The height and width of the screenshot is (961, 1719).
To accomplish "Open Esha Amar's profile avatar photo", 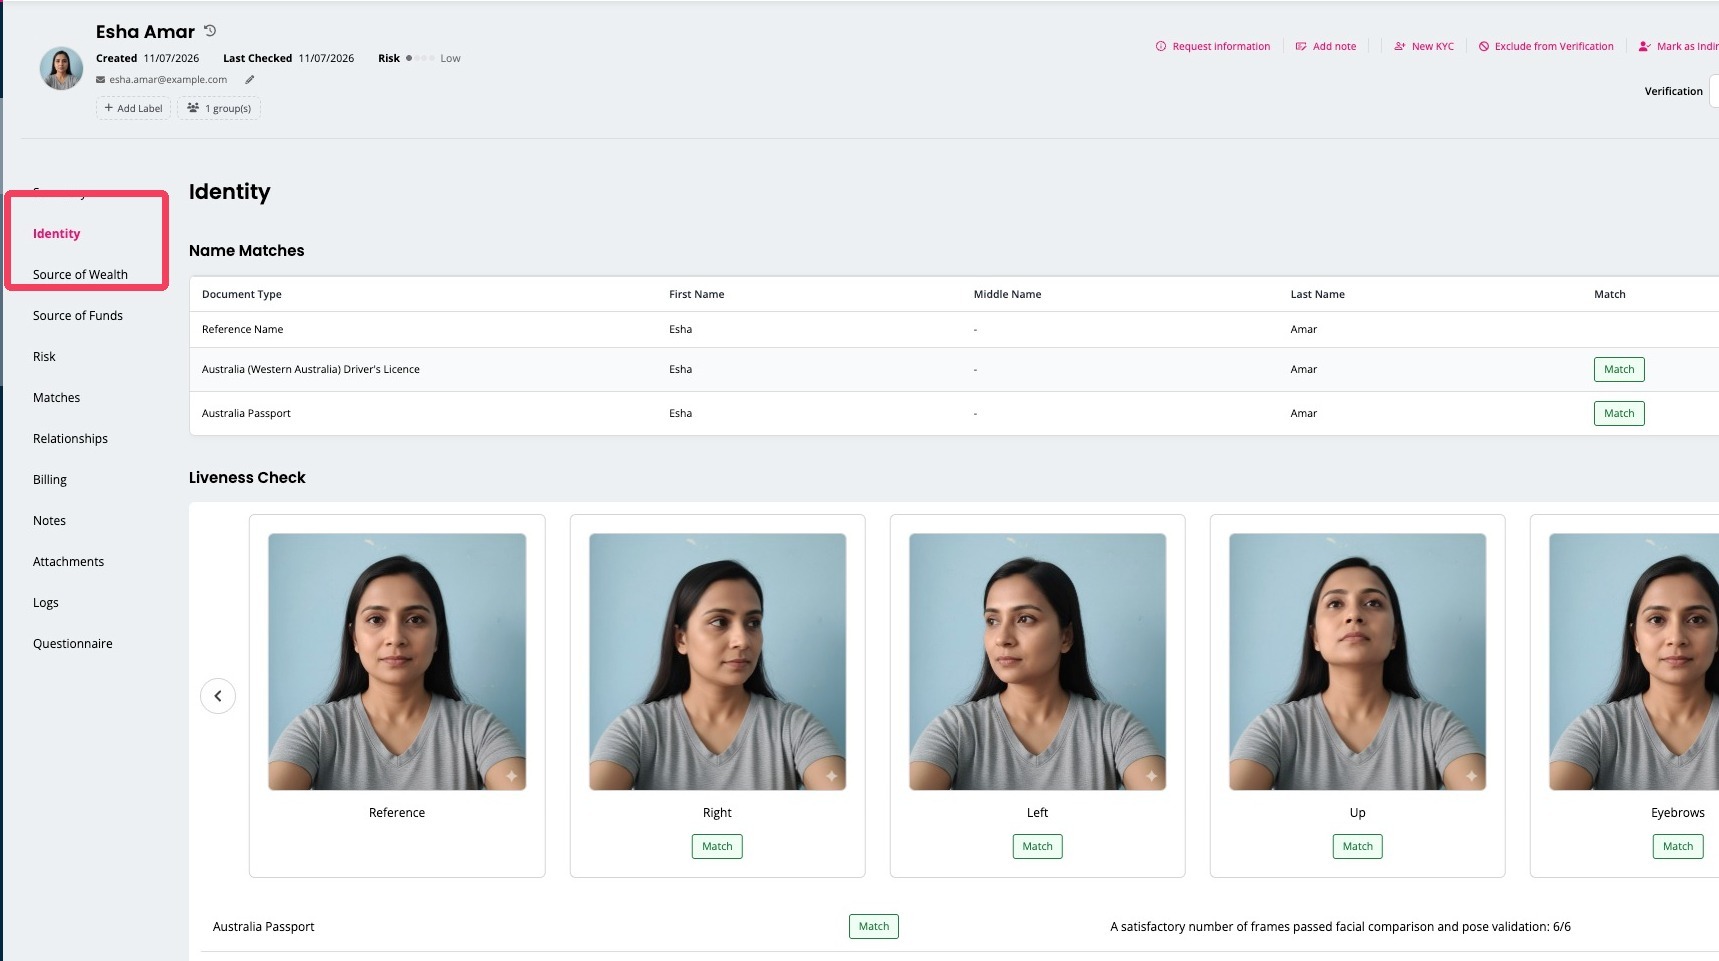I will pos(61,69).
